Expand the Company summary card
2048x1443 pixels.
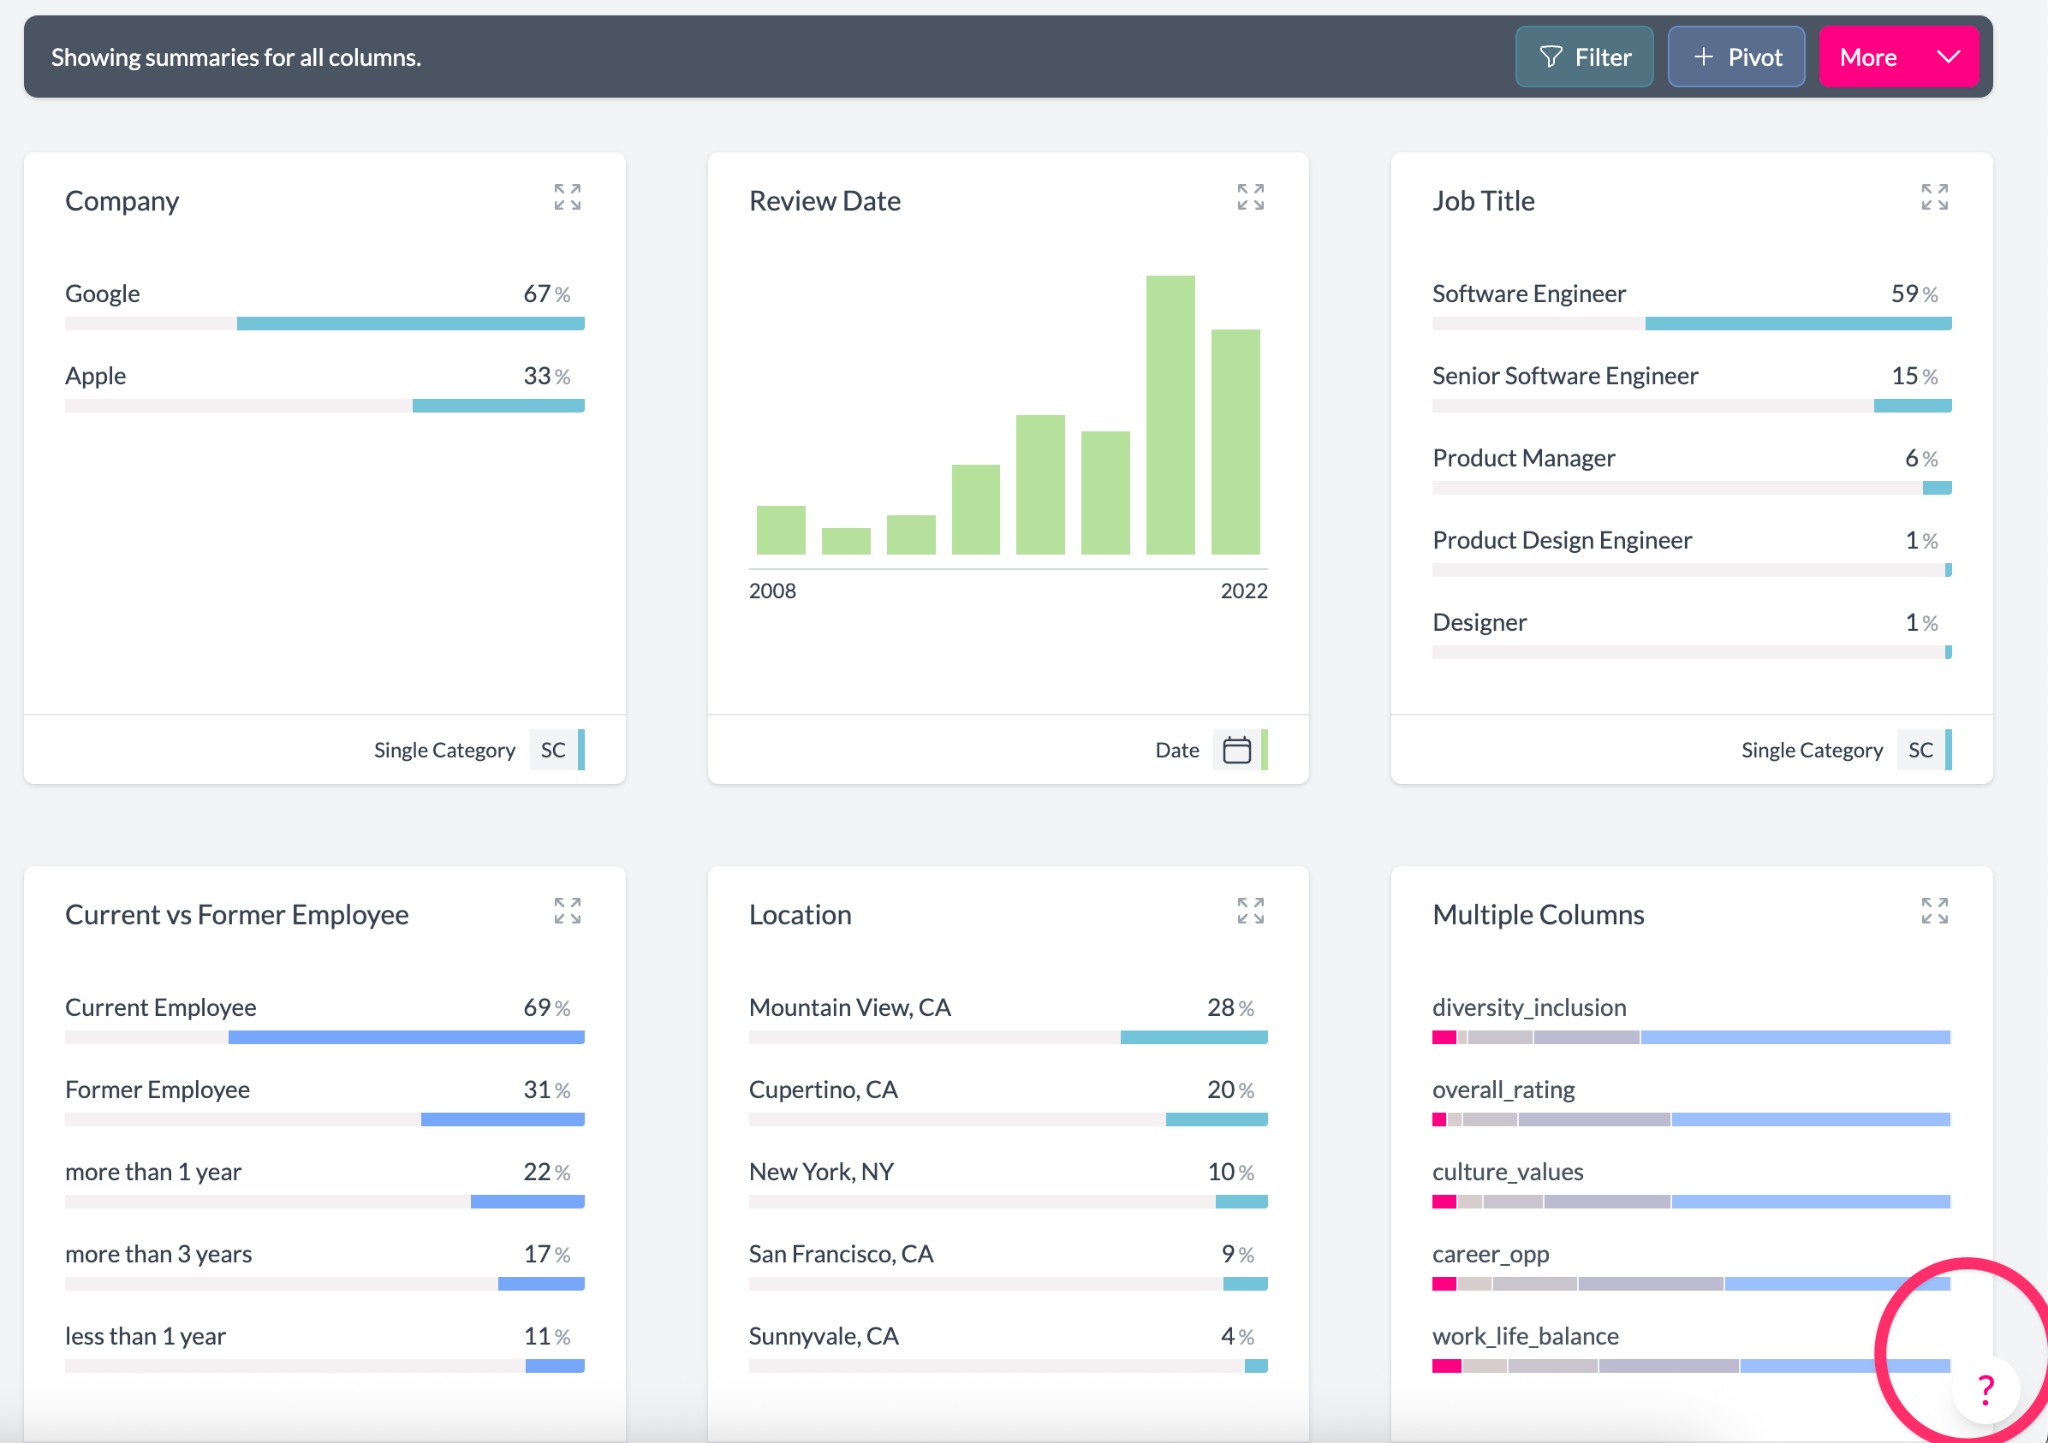click(567, 197)
